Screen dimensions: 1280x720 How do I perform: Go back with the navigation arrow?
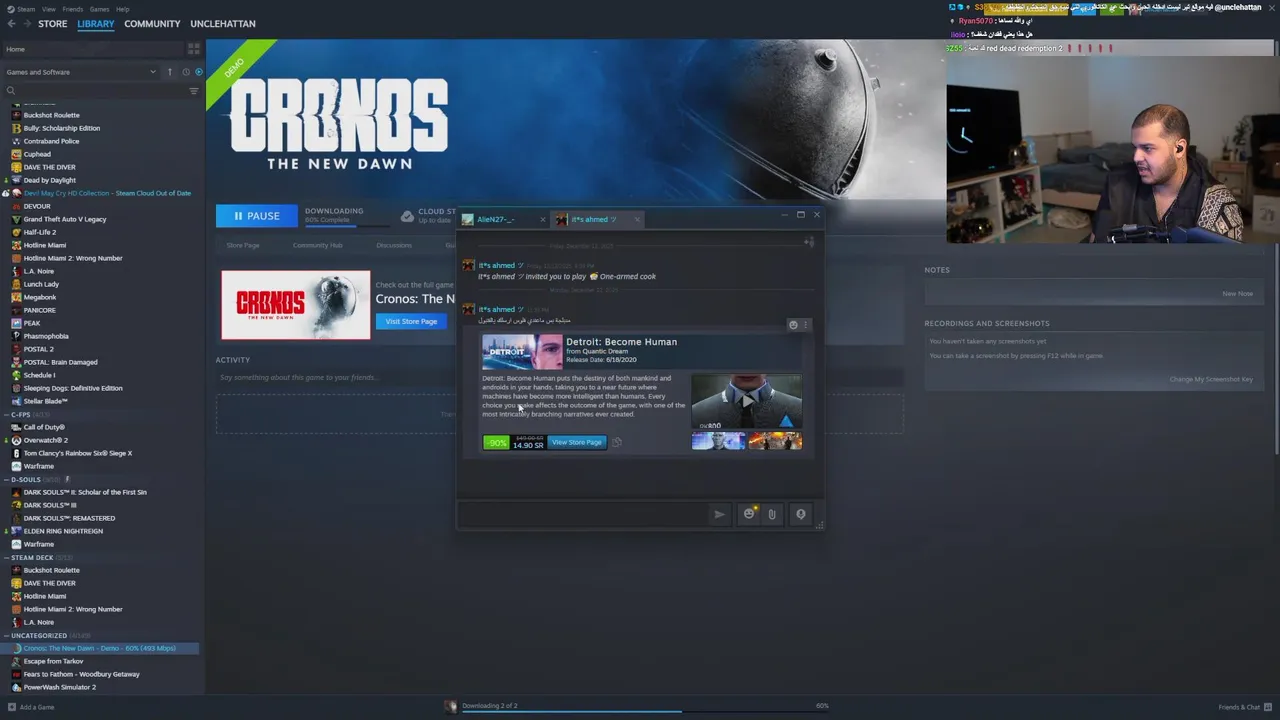click(12, 24)
